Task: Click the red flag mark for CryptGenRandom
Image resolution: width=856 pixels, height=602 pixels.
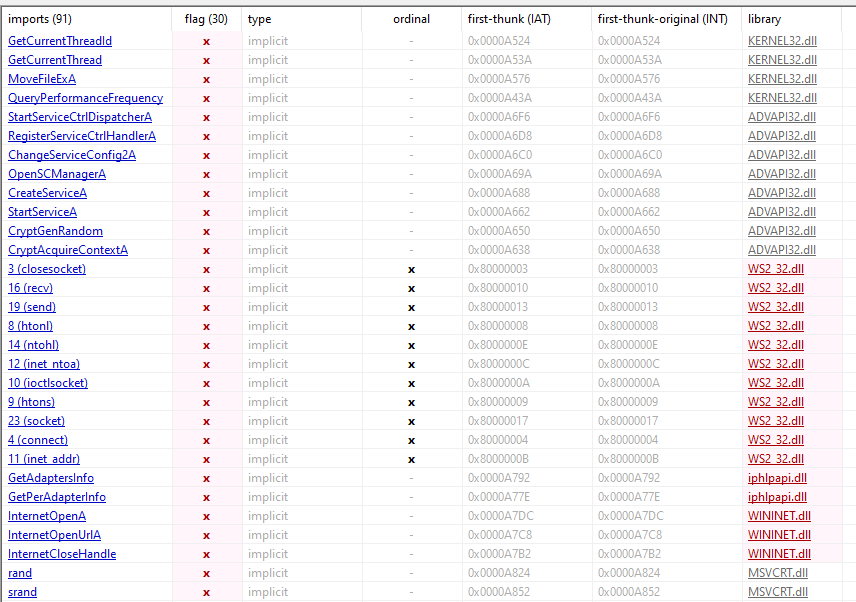Action: click(206, 231)
